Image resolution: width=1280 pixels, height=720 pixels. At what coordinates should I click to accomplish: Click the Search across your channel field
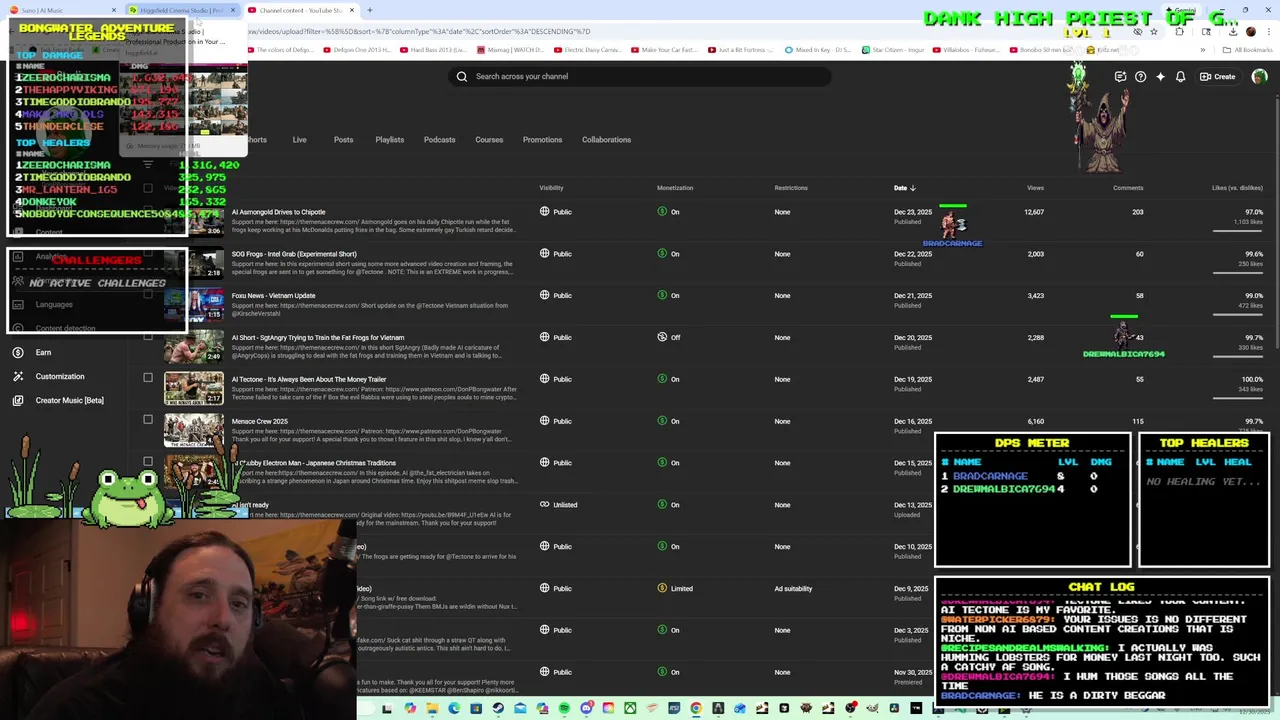click(640, 76)
